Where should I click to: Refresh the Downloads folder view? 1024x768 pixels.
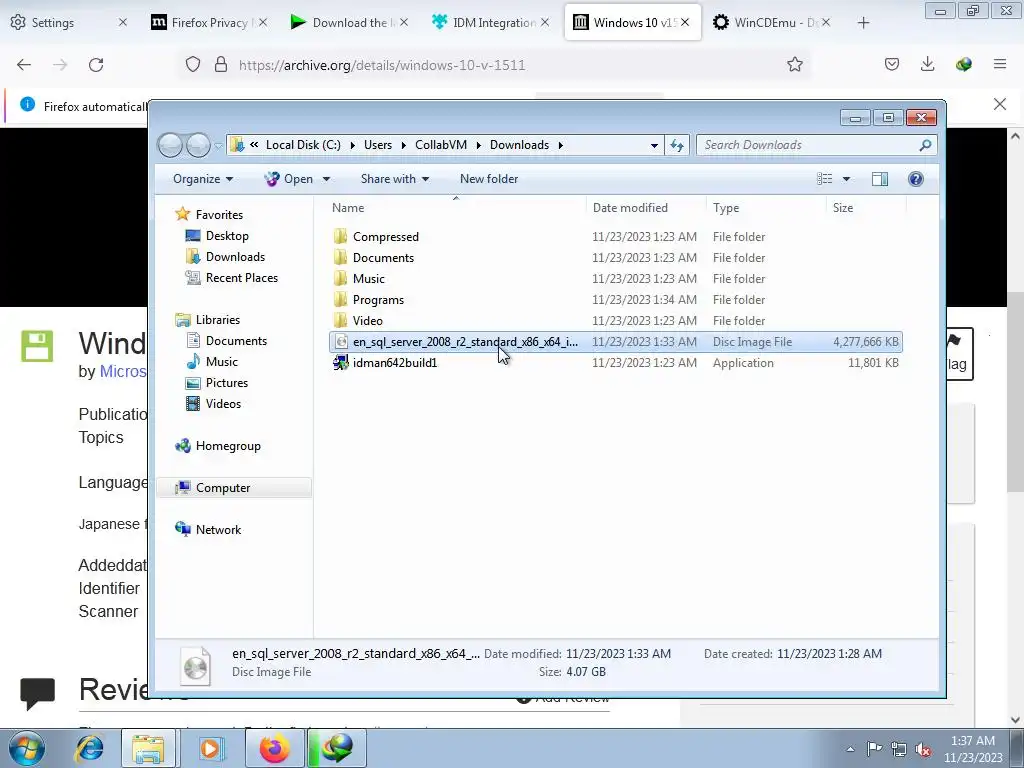[677, 145]
